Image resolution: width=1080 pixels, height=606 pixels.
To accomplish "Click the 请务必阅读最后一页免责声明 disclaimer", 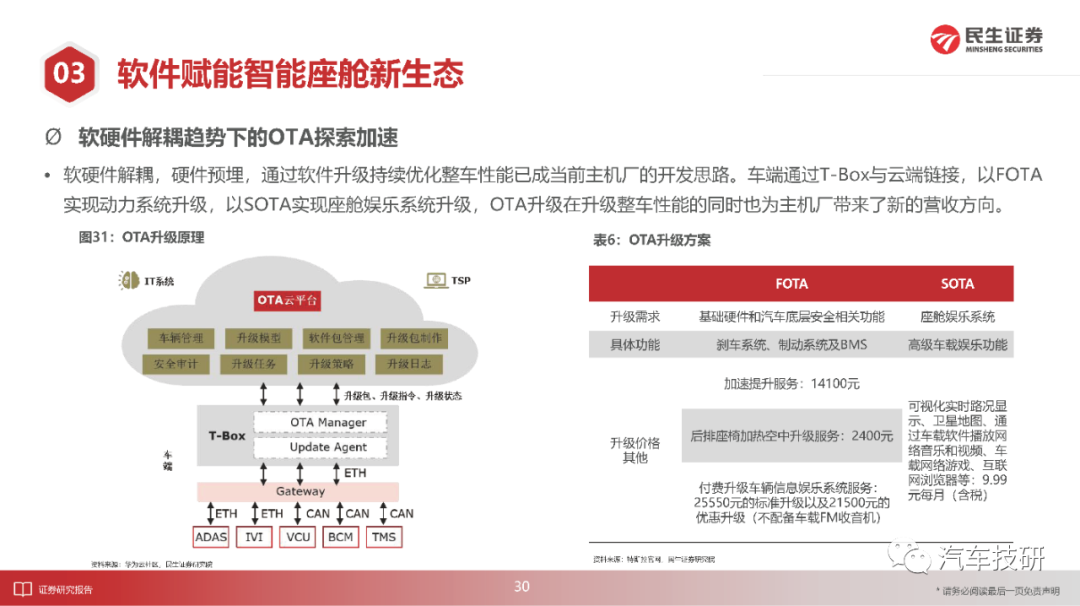I will click(998, 591).
